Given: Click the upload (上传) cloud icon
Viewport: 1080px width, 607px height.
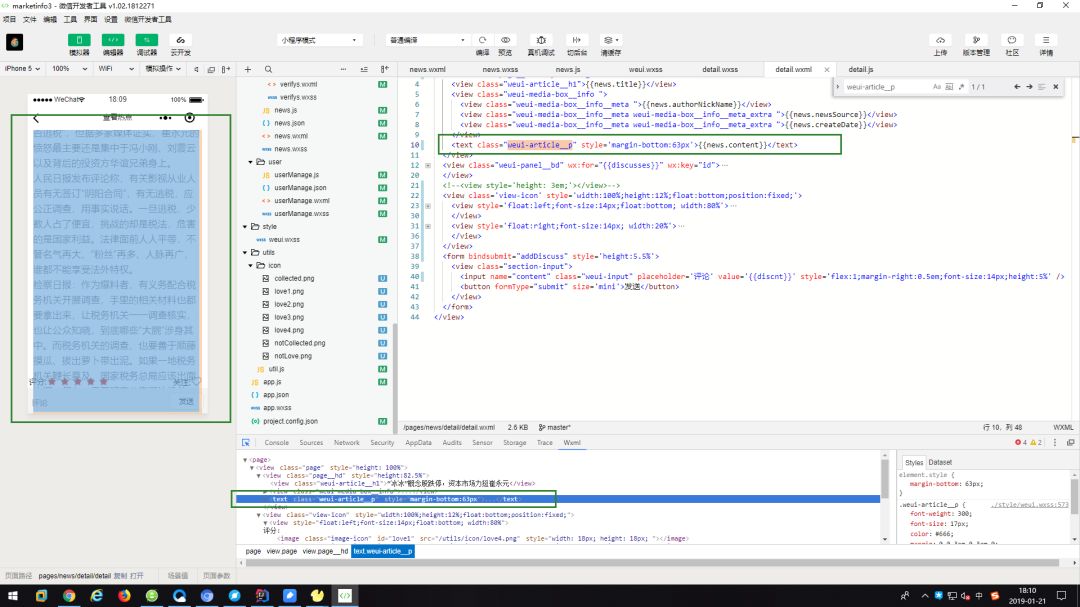Looking at the screenshot, I should click(x=940, y=40).
